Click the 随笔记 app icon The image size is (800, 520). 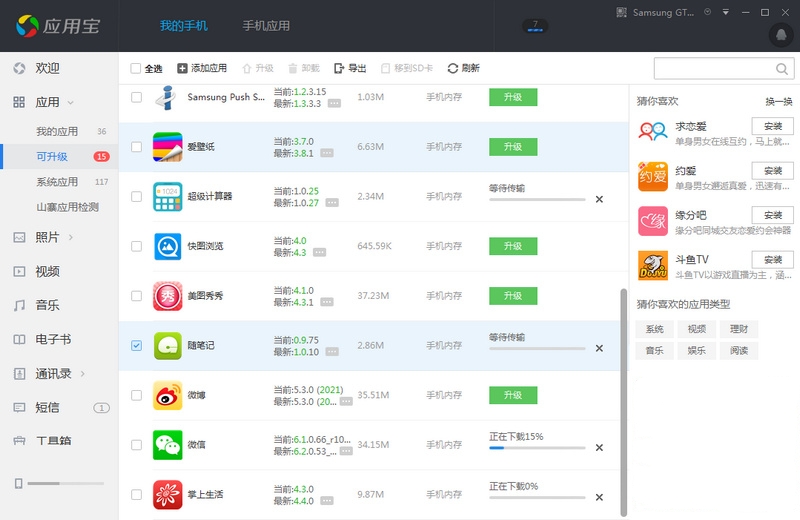tap(167, 345)
